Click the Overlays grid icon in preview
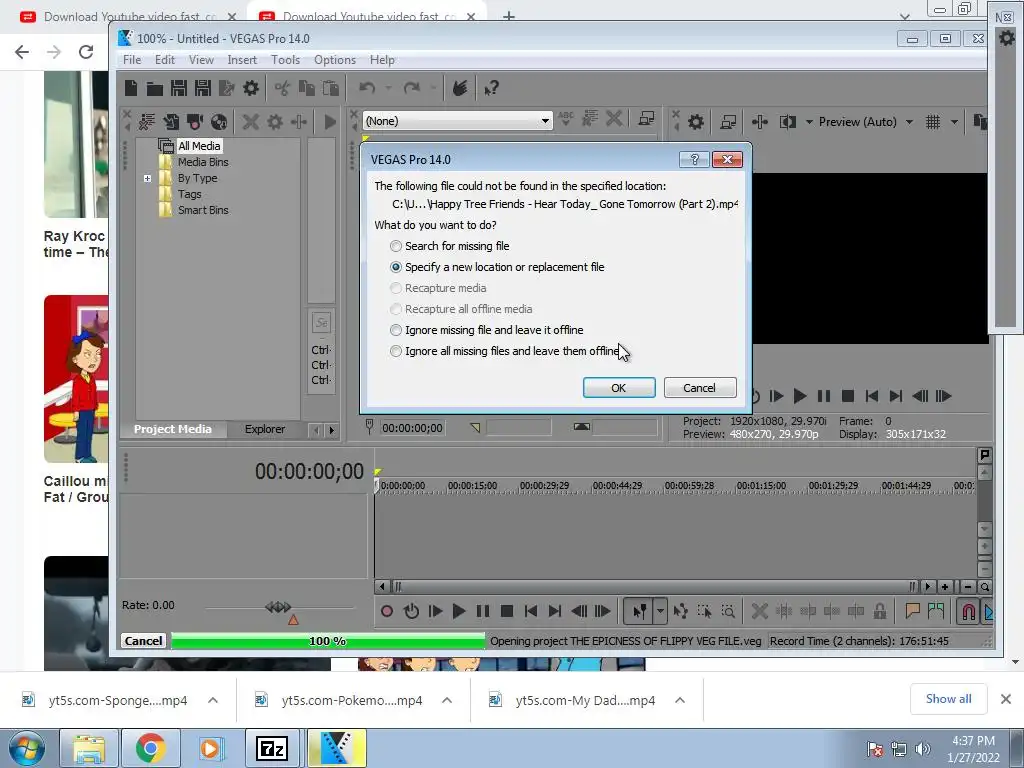 [933, 121]
